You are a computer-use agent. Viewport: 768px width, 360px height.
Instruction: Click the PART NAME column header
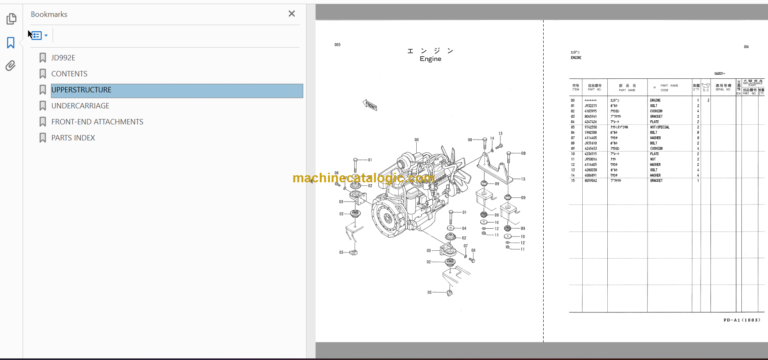[626, 88]
